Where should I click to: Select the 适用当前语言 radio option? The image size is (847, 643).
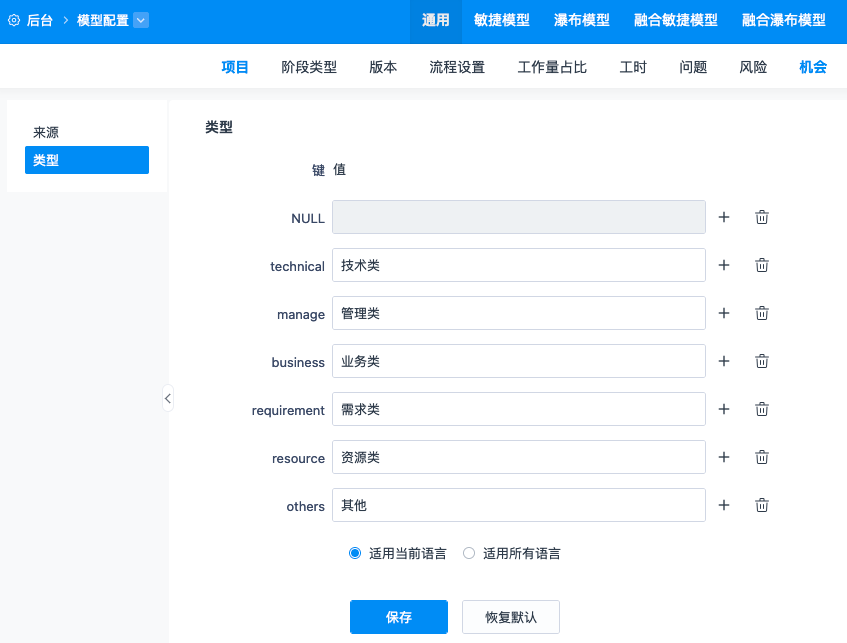click(355, 553)
